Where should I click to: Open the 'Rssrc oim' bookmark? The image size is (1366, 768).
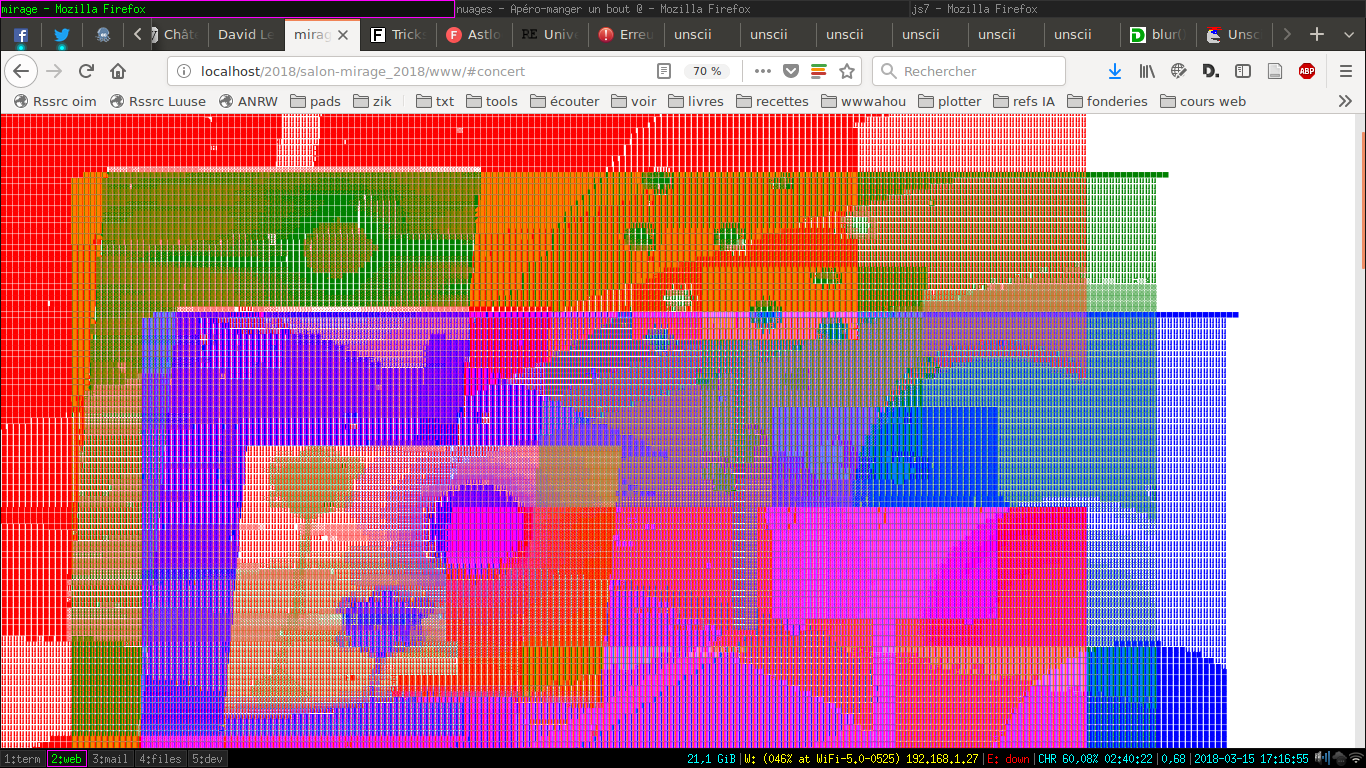tap(55, 101)
